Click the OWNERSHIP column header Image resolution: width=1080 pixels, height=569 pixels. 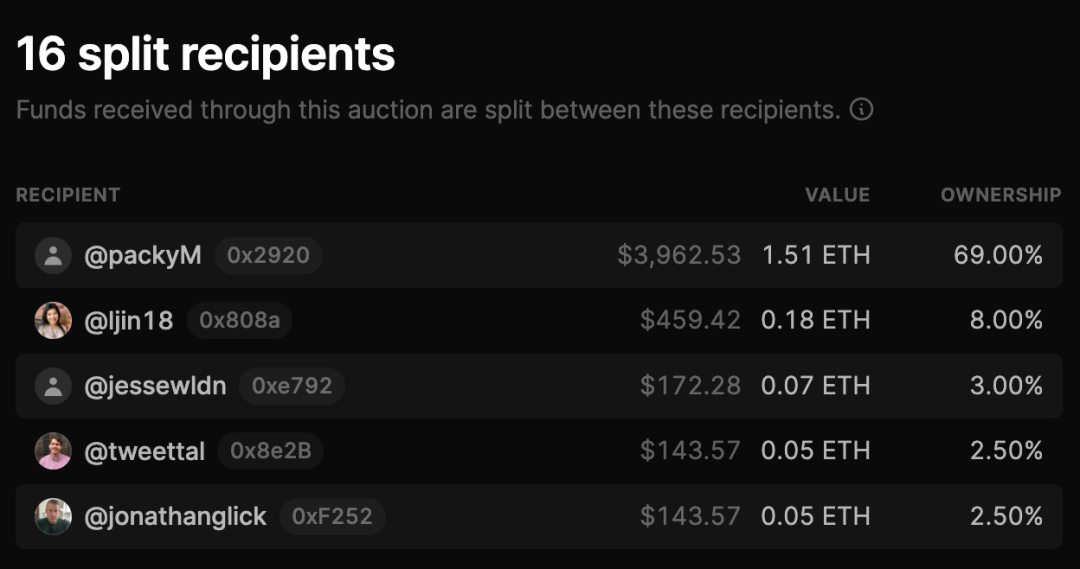click(x=1001, y=195)
